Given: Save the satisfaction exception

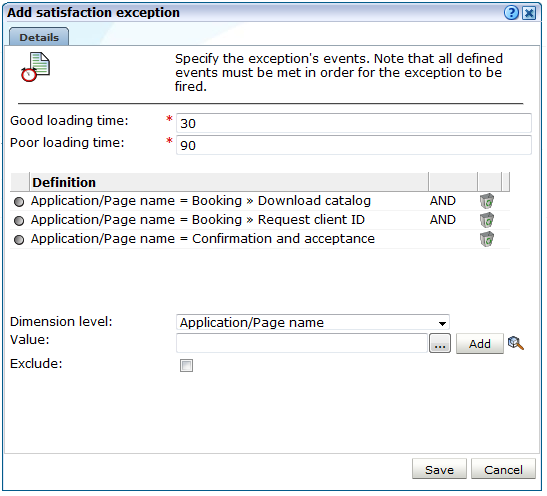Looking at the screenshot, I should point(439,469).
